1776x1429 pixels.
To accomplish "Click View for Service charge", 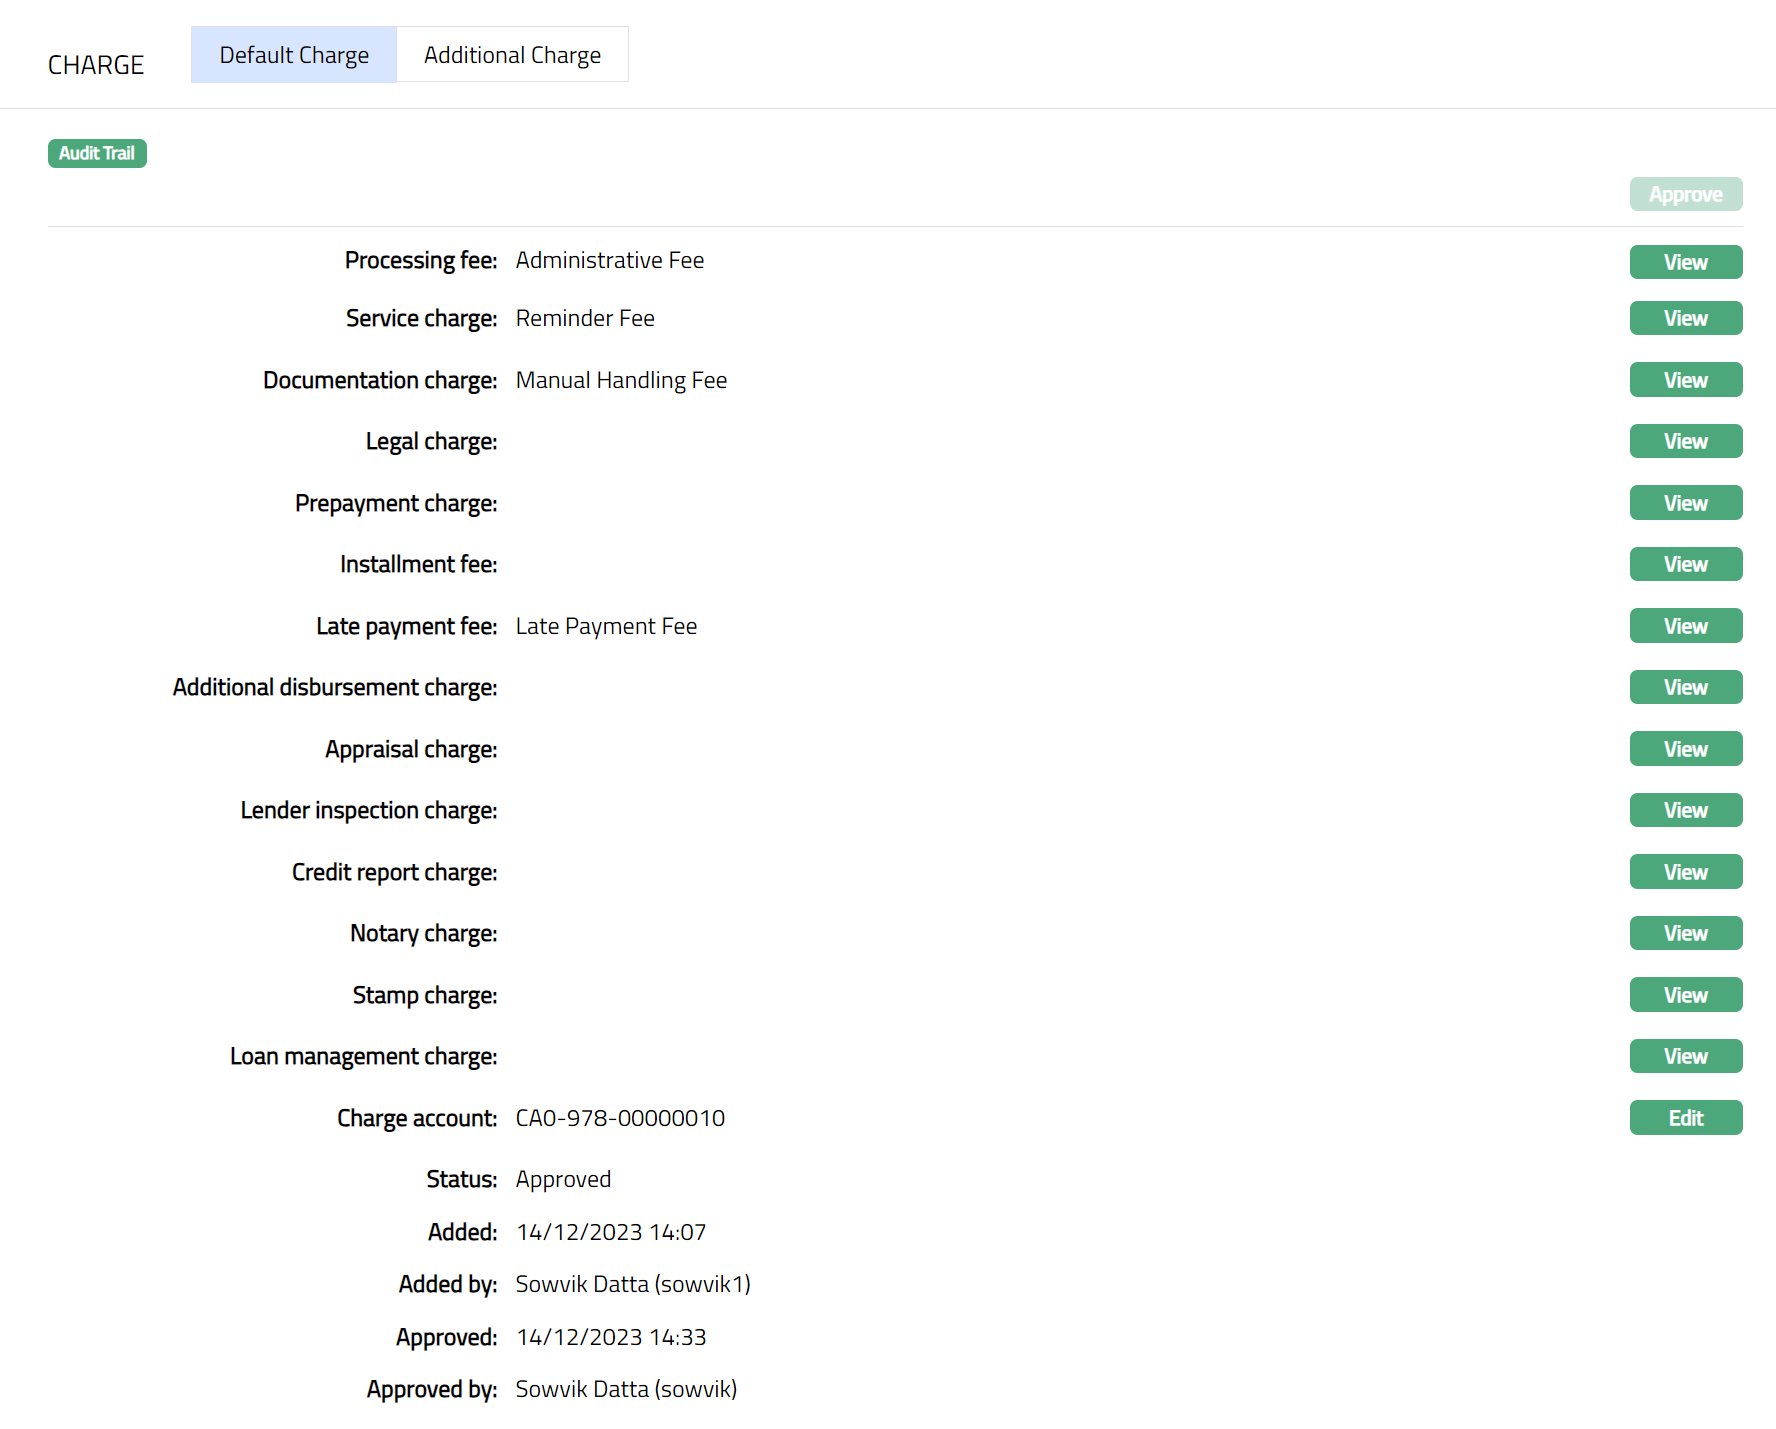I will pyautogui.click(x=1685, y=318).
